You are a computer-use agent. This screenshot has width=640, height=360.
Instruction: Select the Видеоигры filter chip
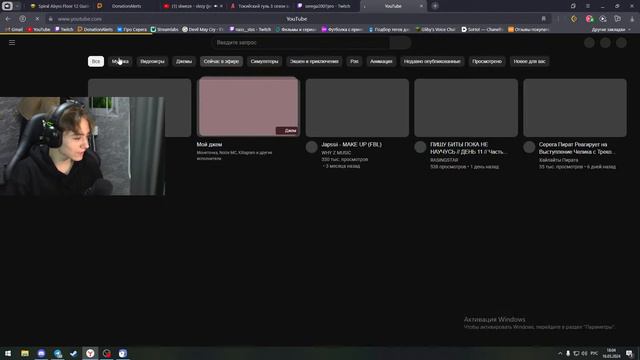click(152, 61)
